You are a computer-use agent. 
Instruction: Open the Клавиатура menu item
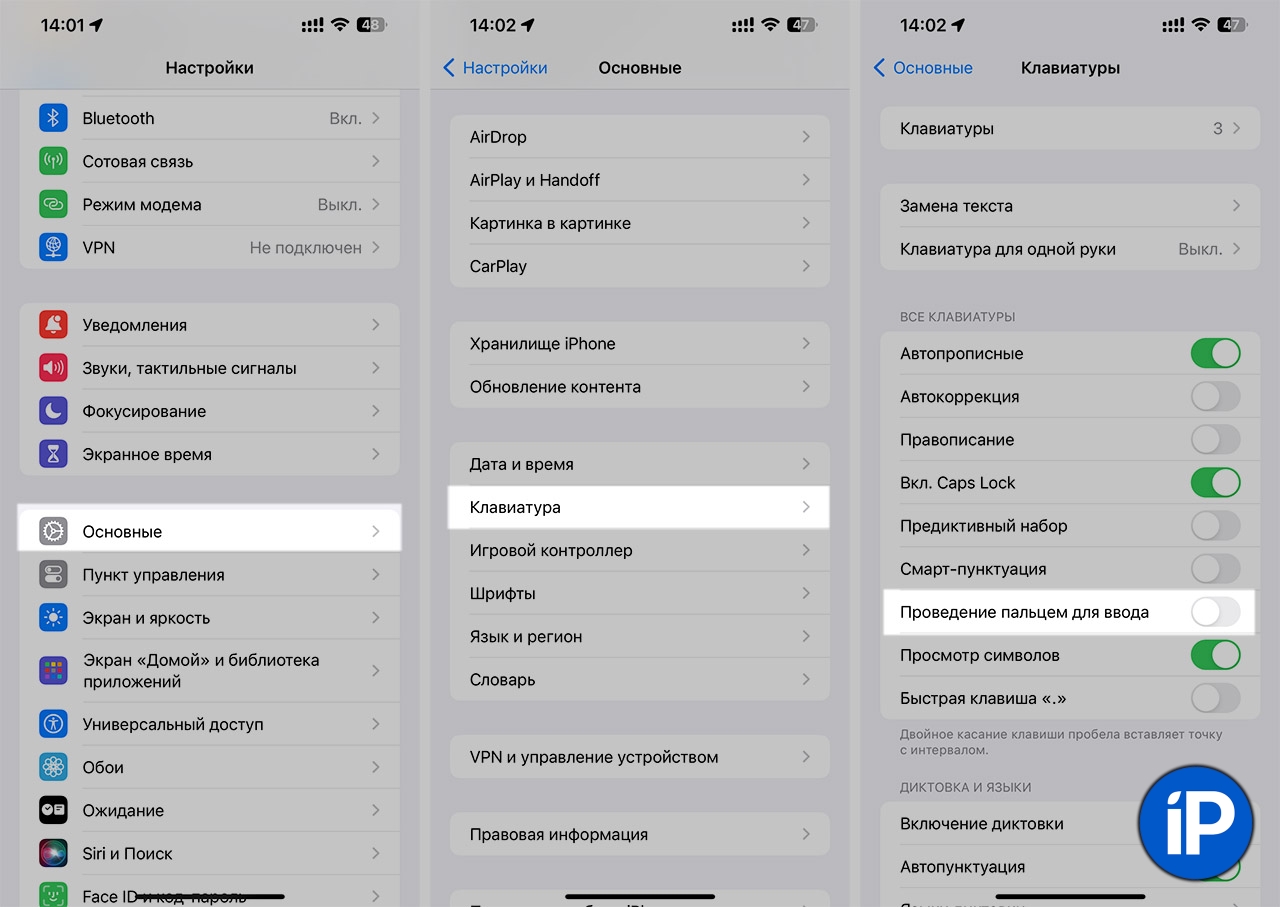[x=639, y=507]
